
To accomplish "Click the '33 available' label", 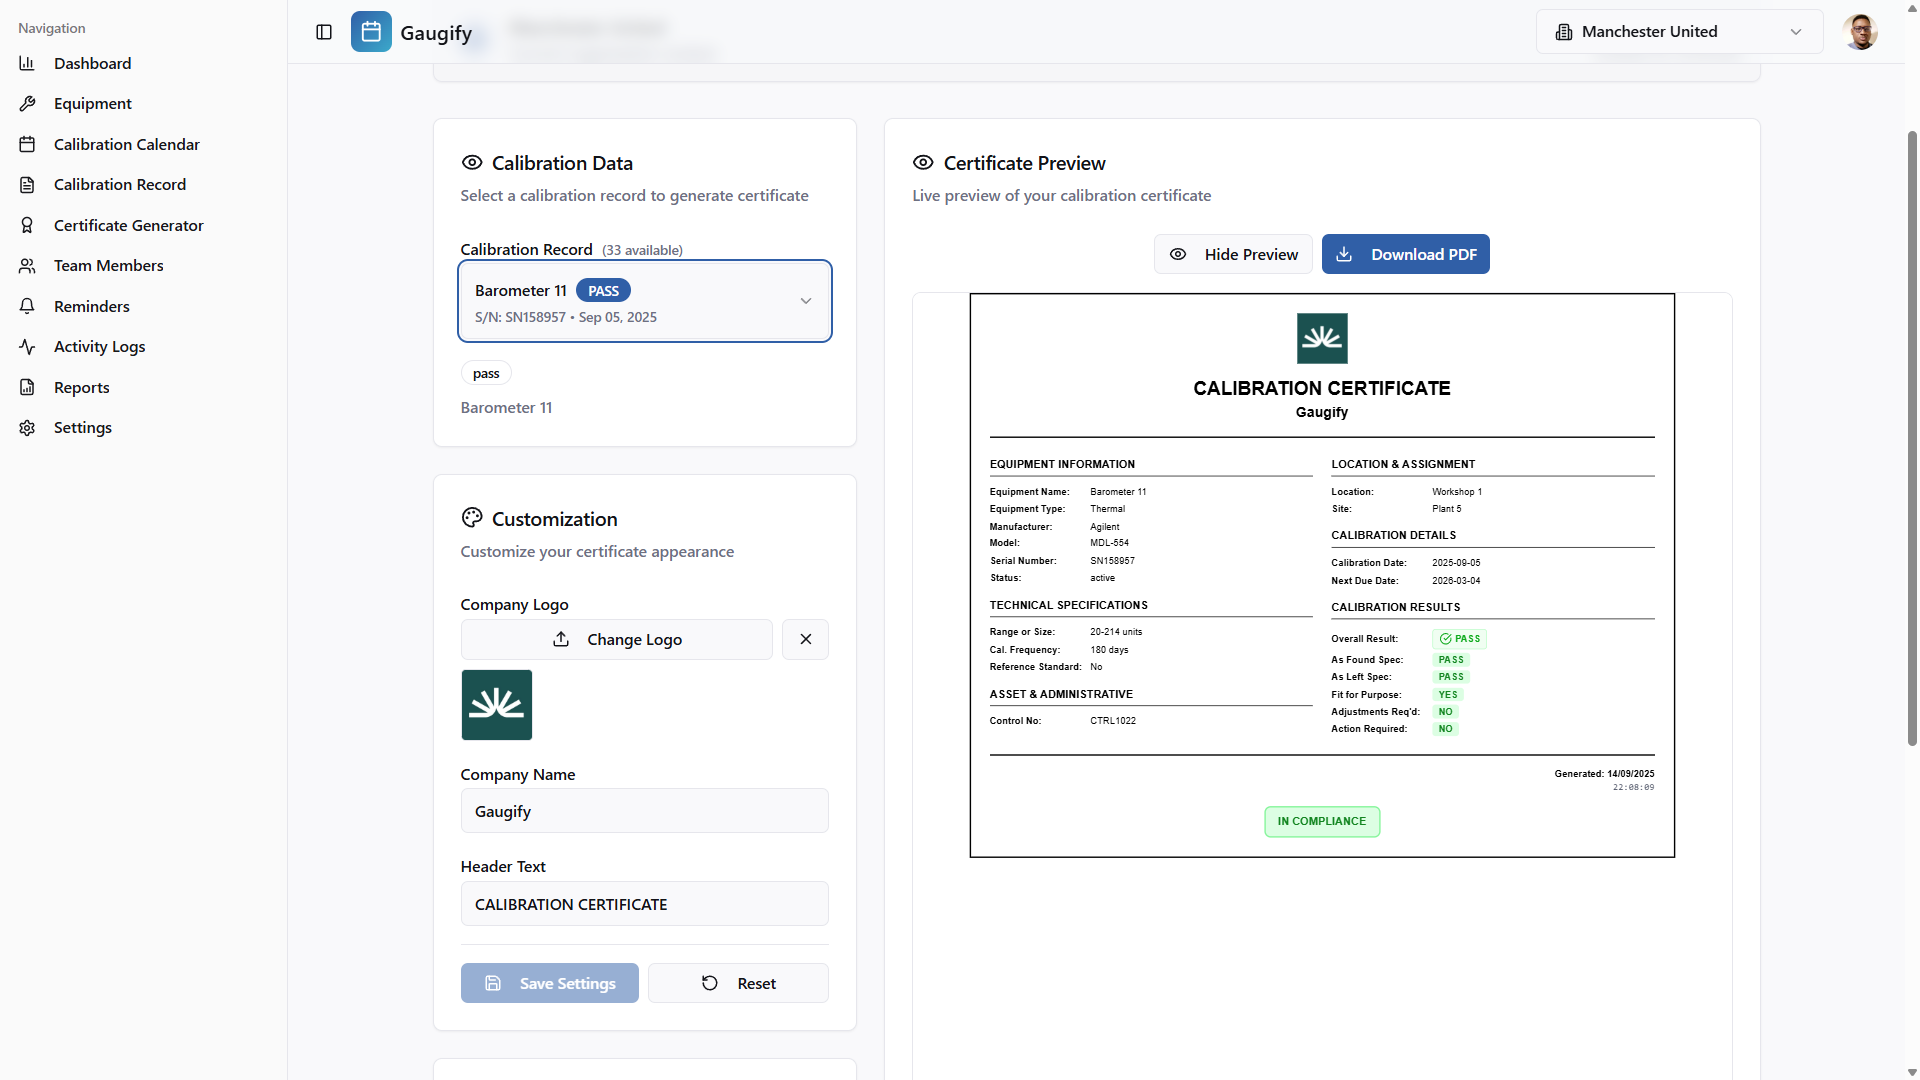I will pos(642,250).
